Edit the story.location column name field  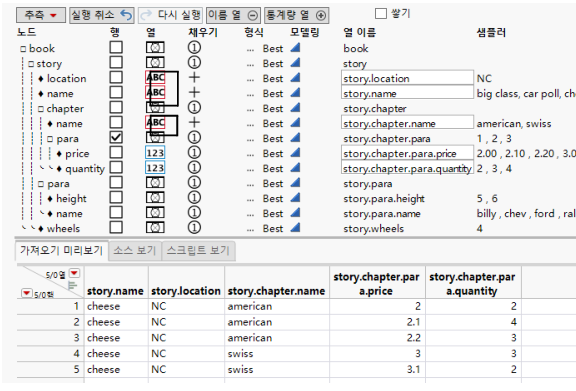point(407,78)
